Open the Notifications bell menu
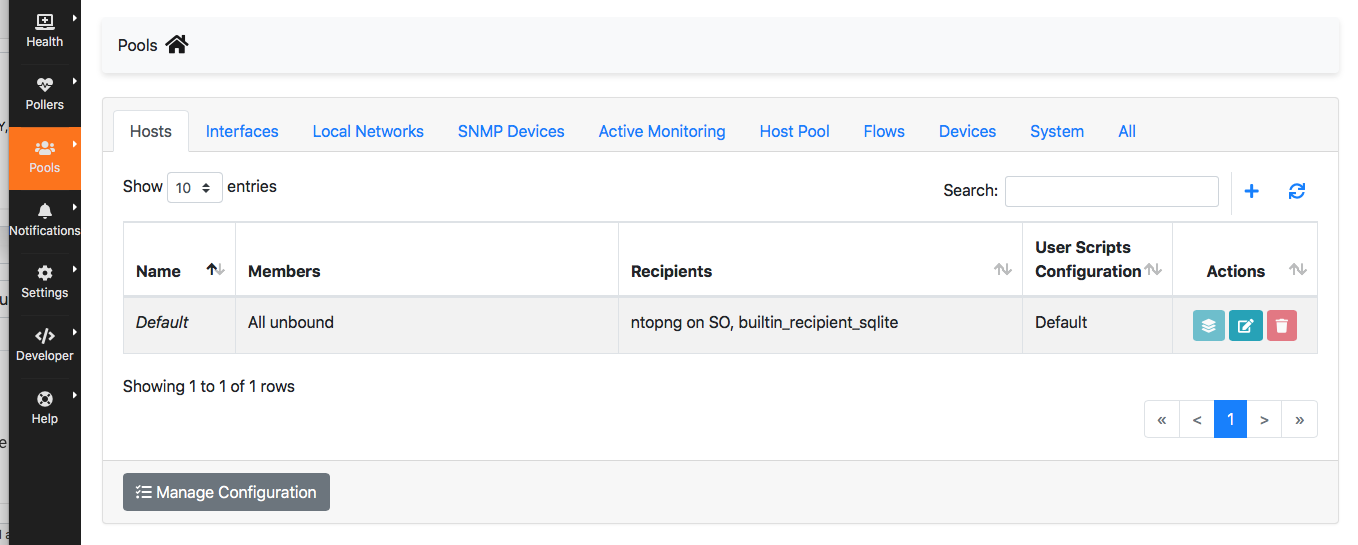 45,220
